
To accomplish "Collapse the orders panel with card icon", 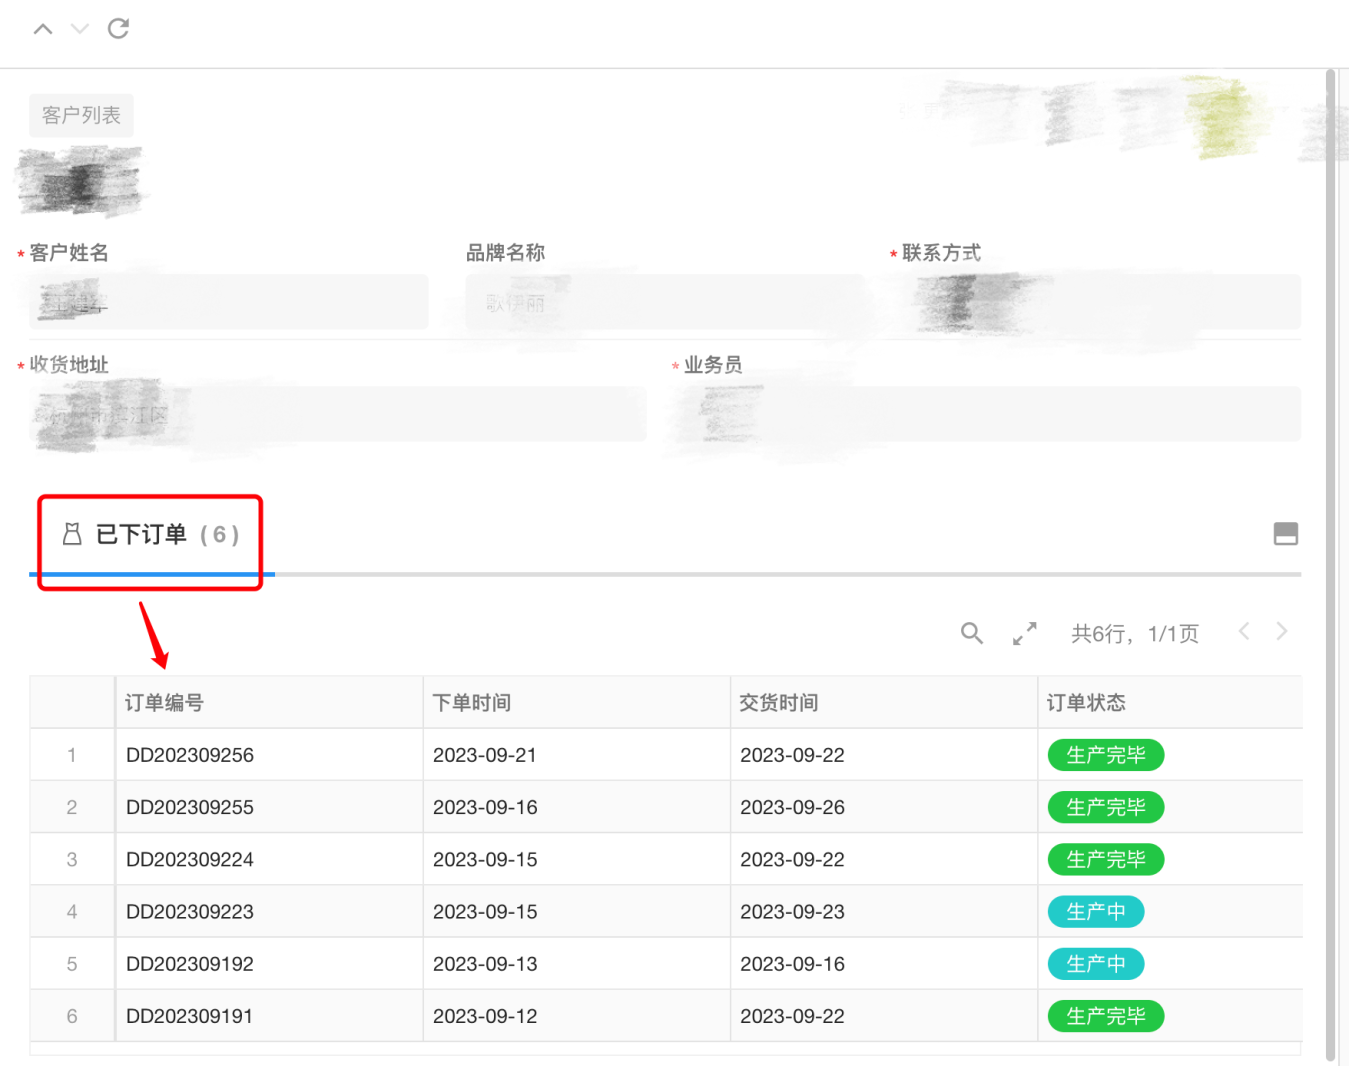I will coord(1285,534).
